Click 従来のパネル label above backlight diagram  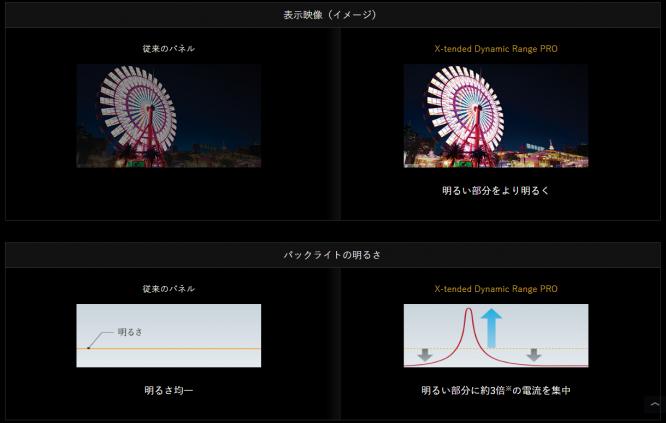169,289
